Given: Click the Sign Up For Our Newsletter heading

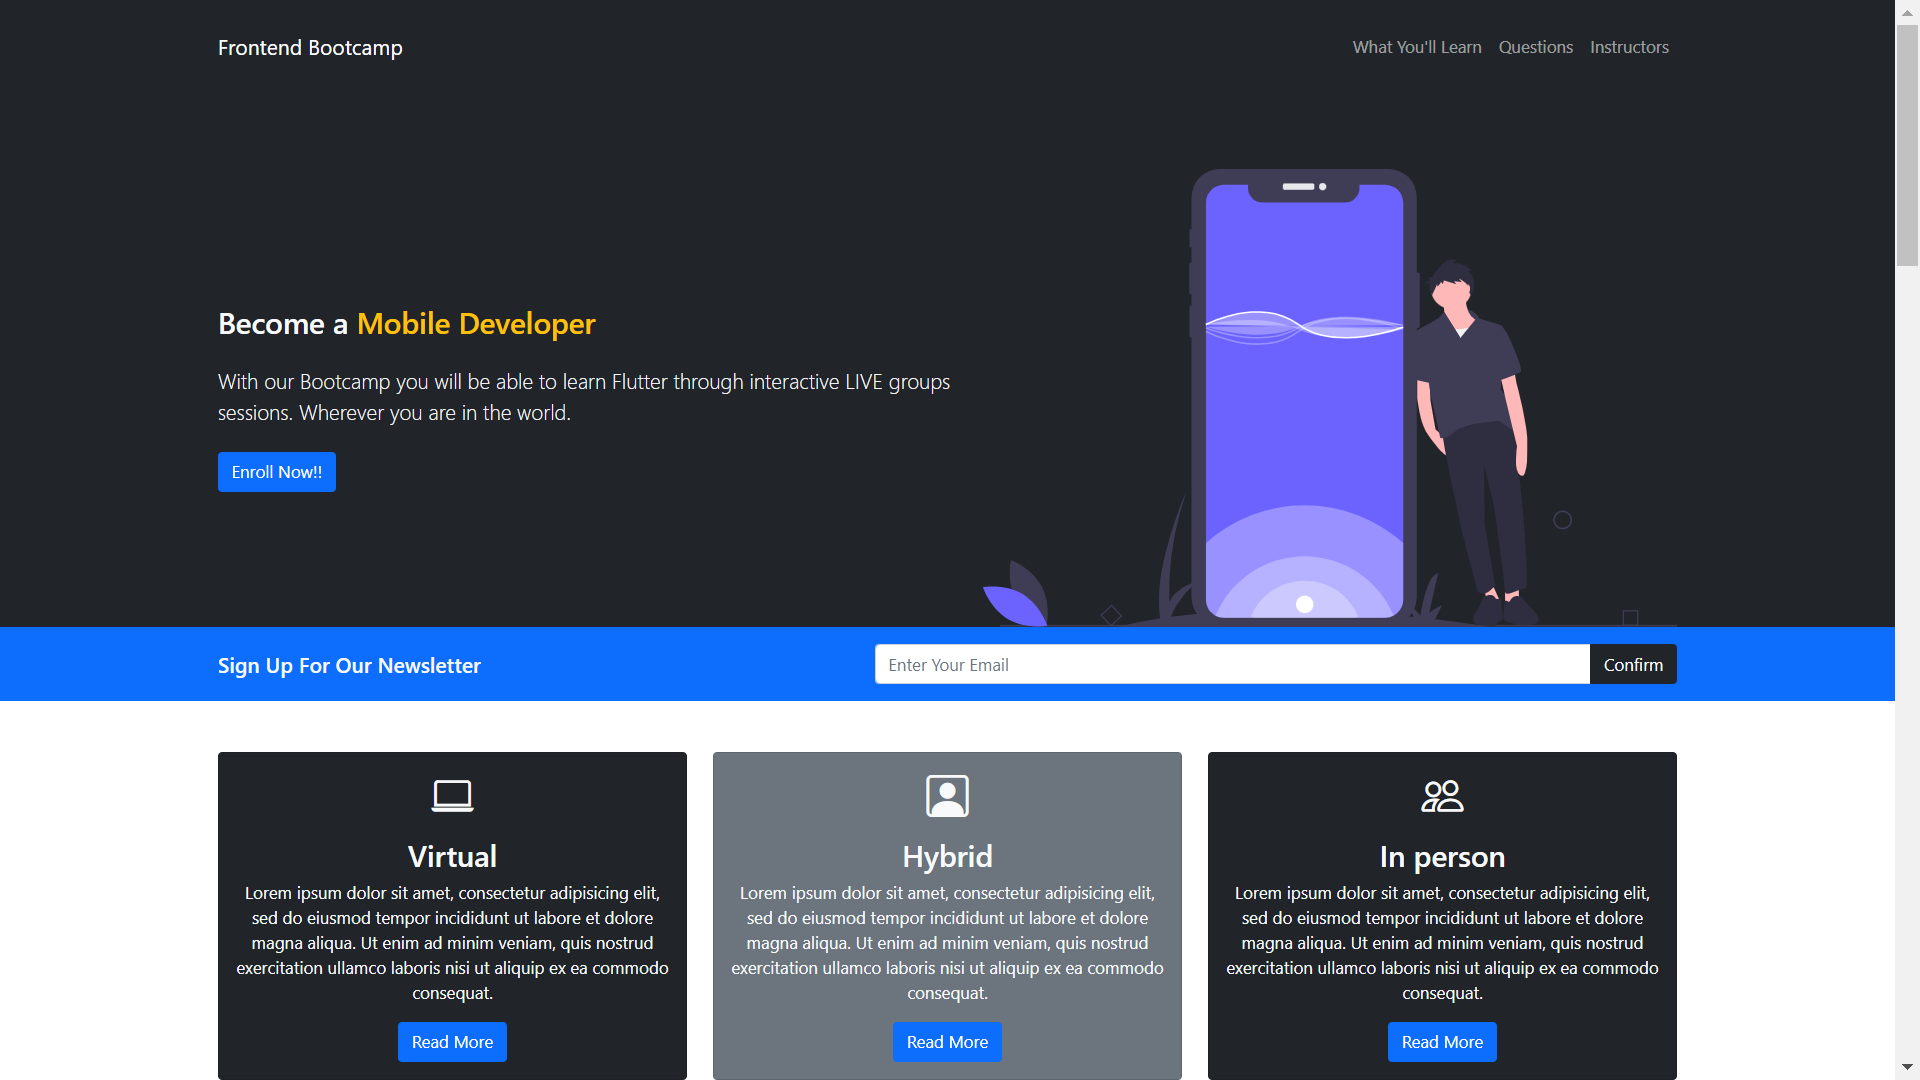Looking at the screenshot, I should tap(349, 665).
